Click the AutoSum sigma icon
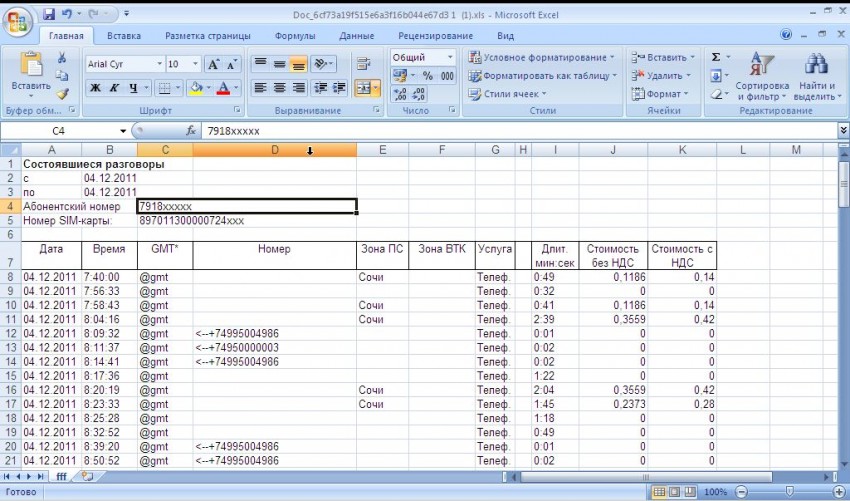 point(716,57)
